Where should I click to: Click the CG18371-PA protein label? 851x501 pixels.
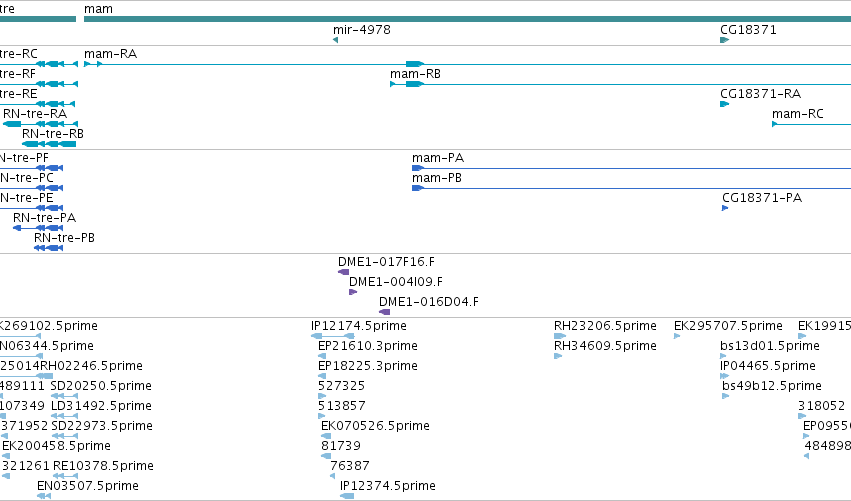[762, 198]
